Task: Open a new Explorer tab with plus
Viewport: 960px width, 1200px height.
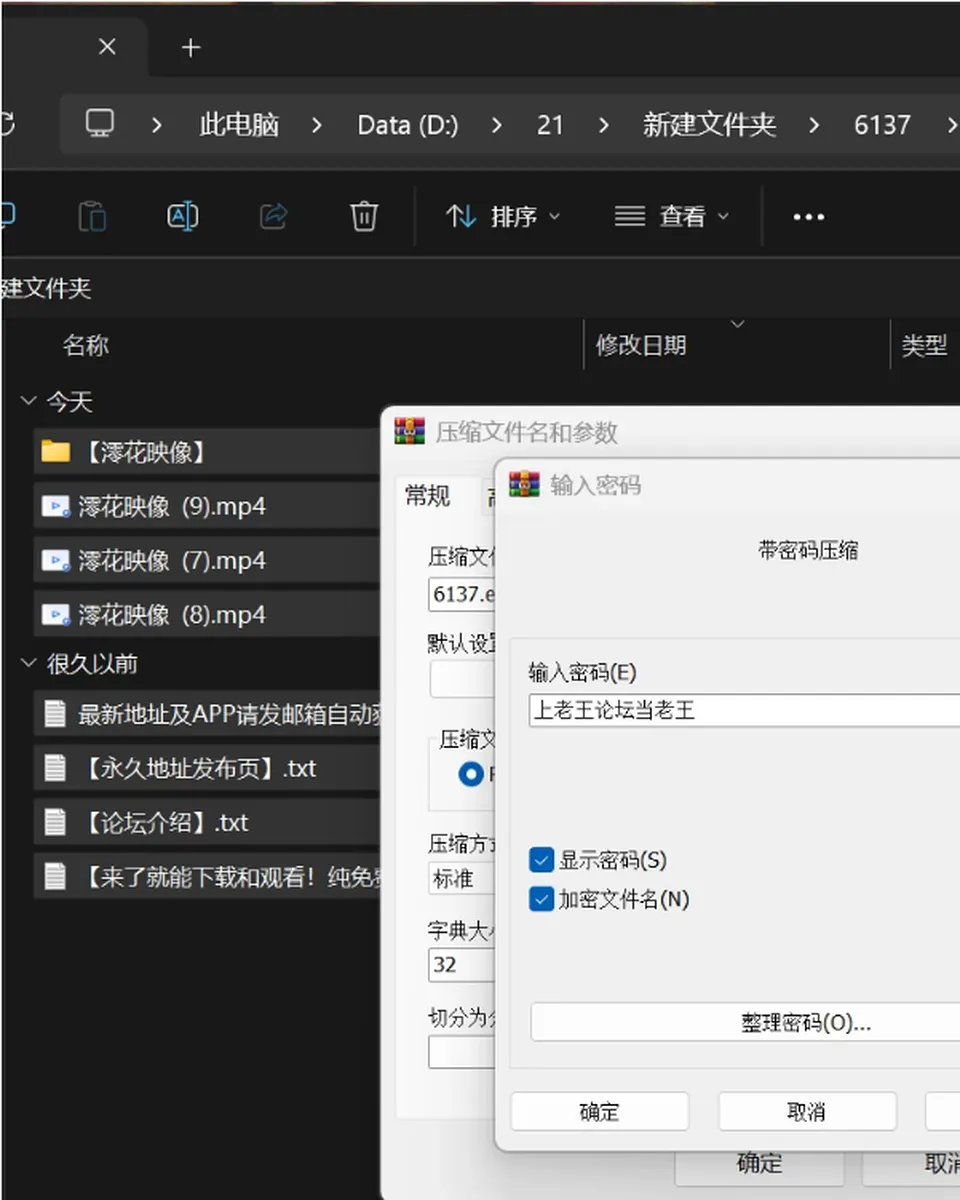Action: (x=191, y=47)
